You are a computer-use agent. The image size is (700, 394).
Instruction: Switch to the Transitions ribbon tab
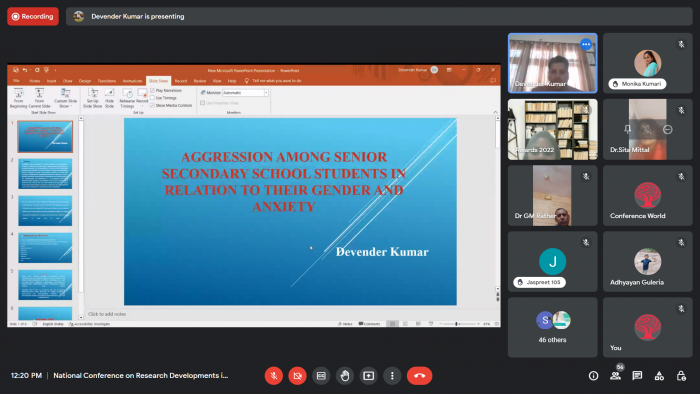pos(107,81)
